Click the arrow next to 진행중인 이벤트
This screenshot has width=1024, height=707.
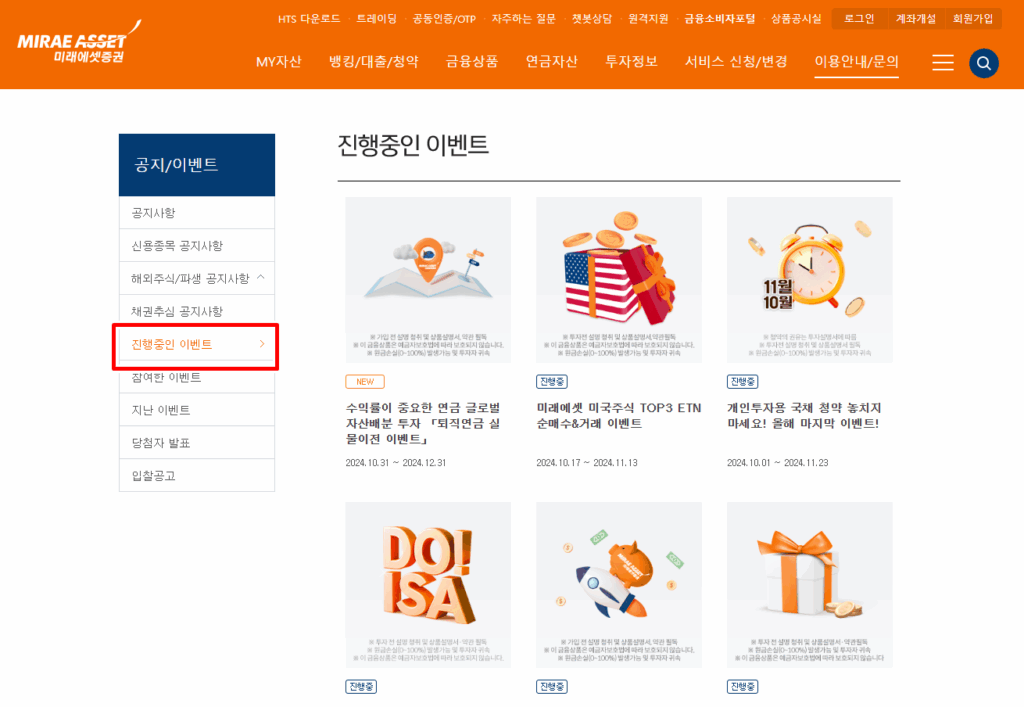tap(262, 344)
